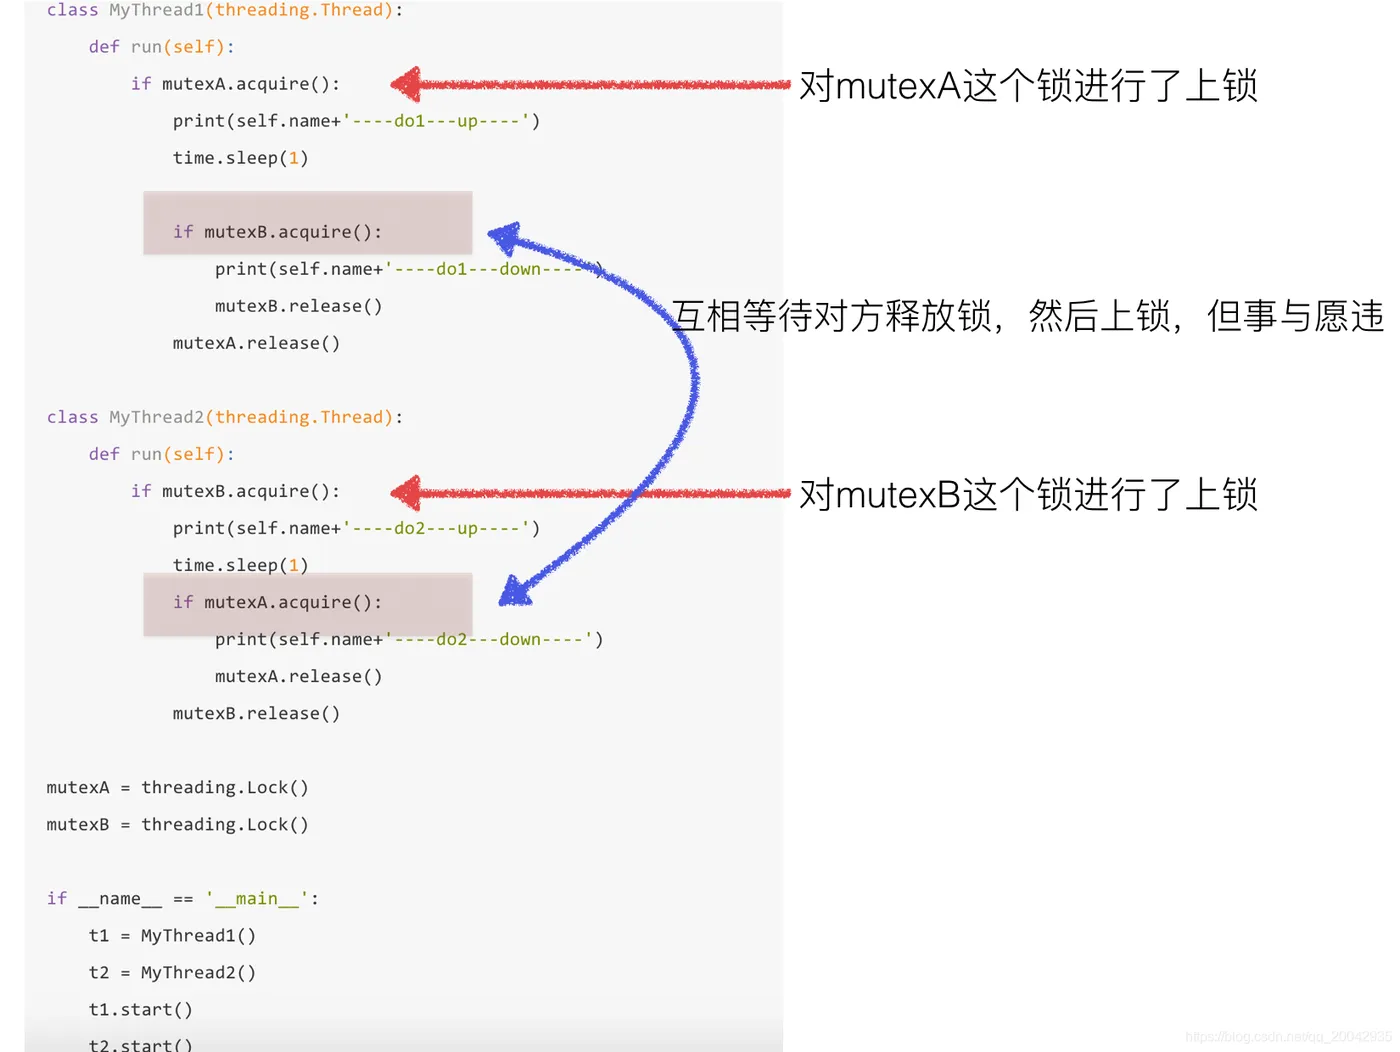Click the print line containing '----do1---down----'
Screen dimensions: 1400x1052
(409, 269)
